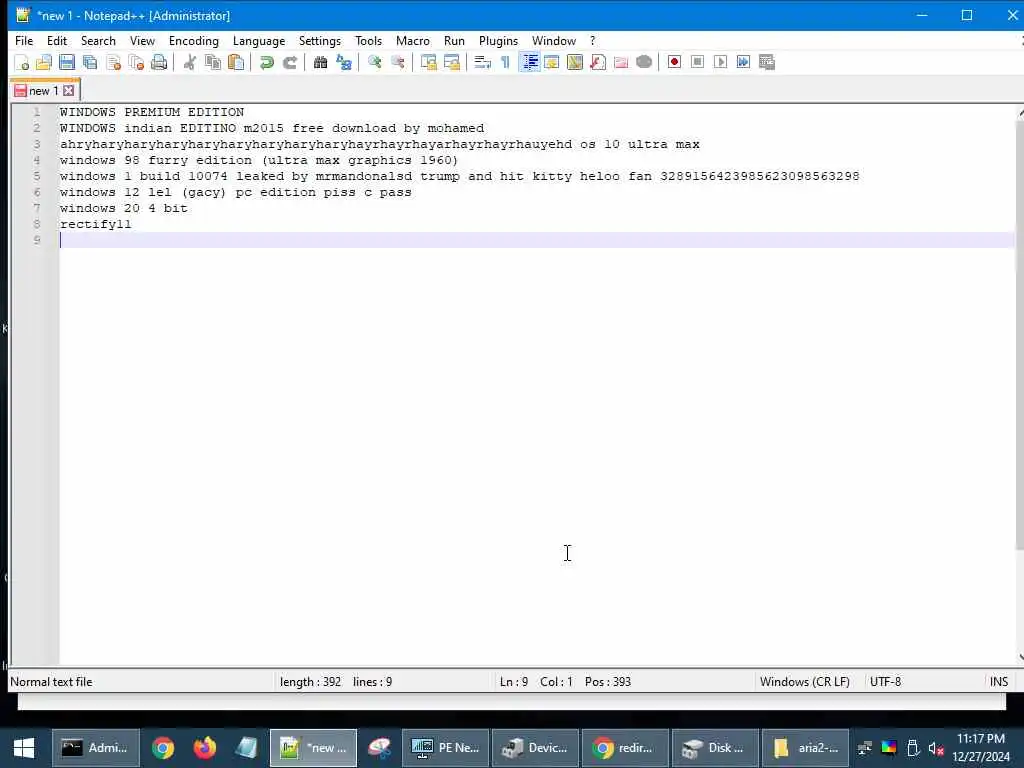Toggle show all characters pilcrow icon

(x=505, y=62)
